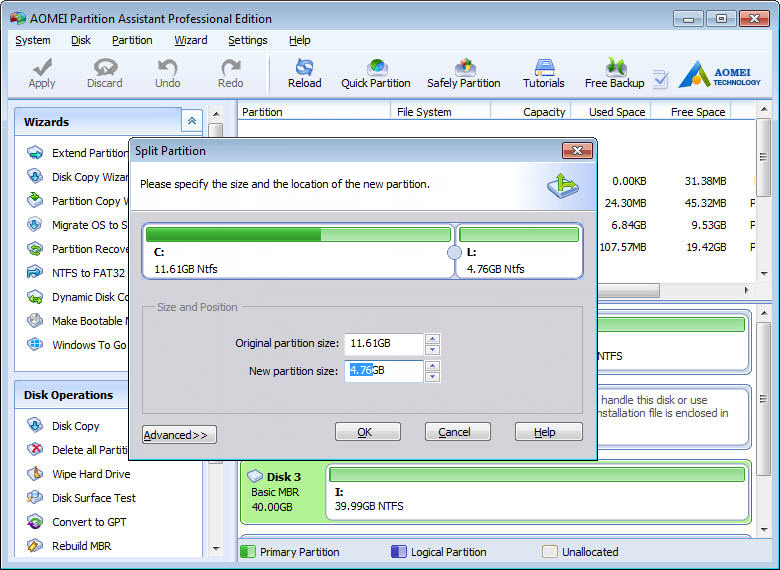Increase new partition size spinner
The image size is (780, 570).
(432, 366)
